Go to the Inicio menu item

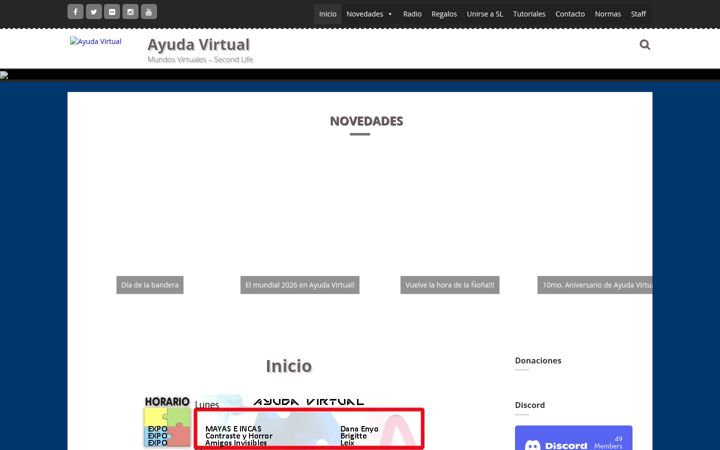pos(327,14)
